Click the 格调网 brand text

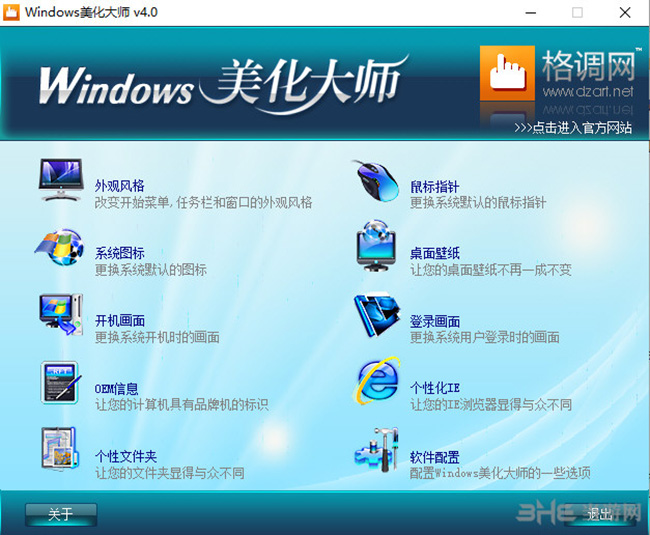(x=589, y=65)
